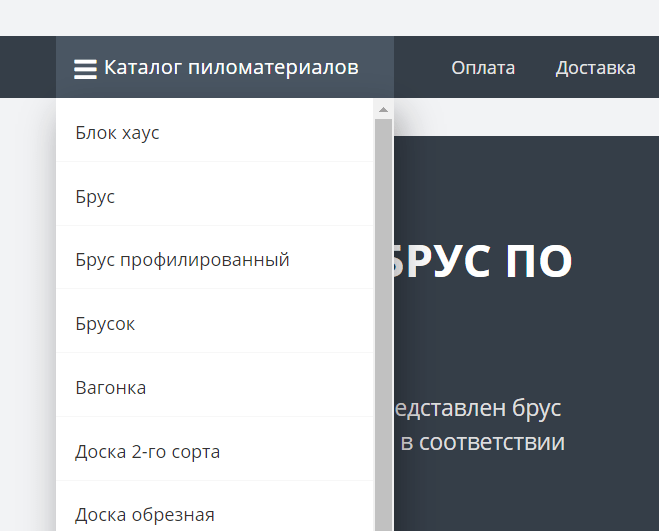Click the light gray area above the navbar
This screenshot has width=659, height=531.
point(330,18)
